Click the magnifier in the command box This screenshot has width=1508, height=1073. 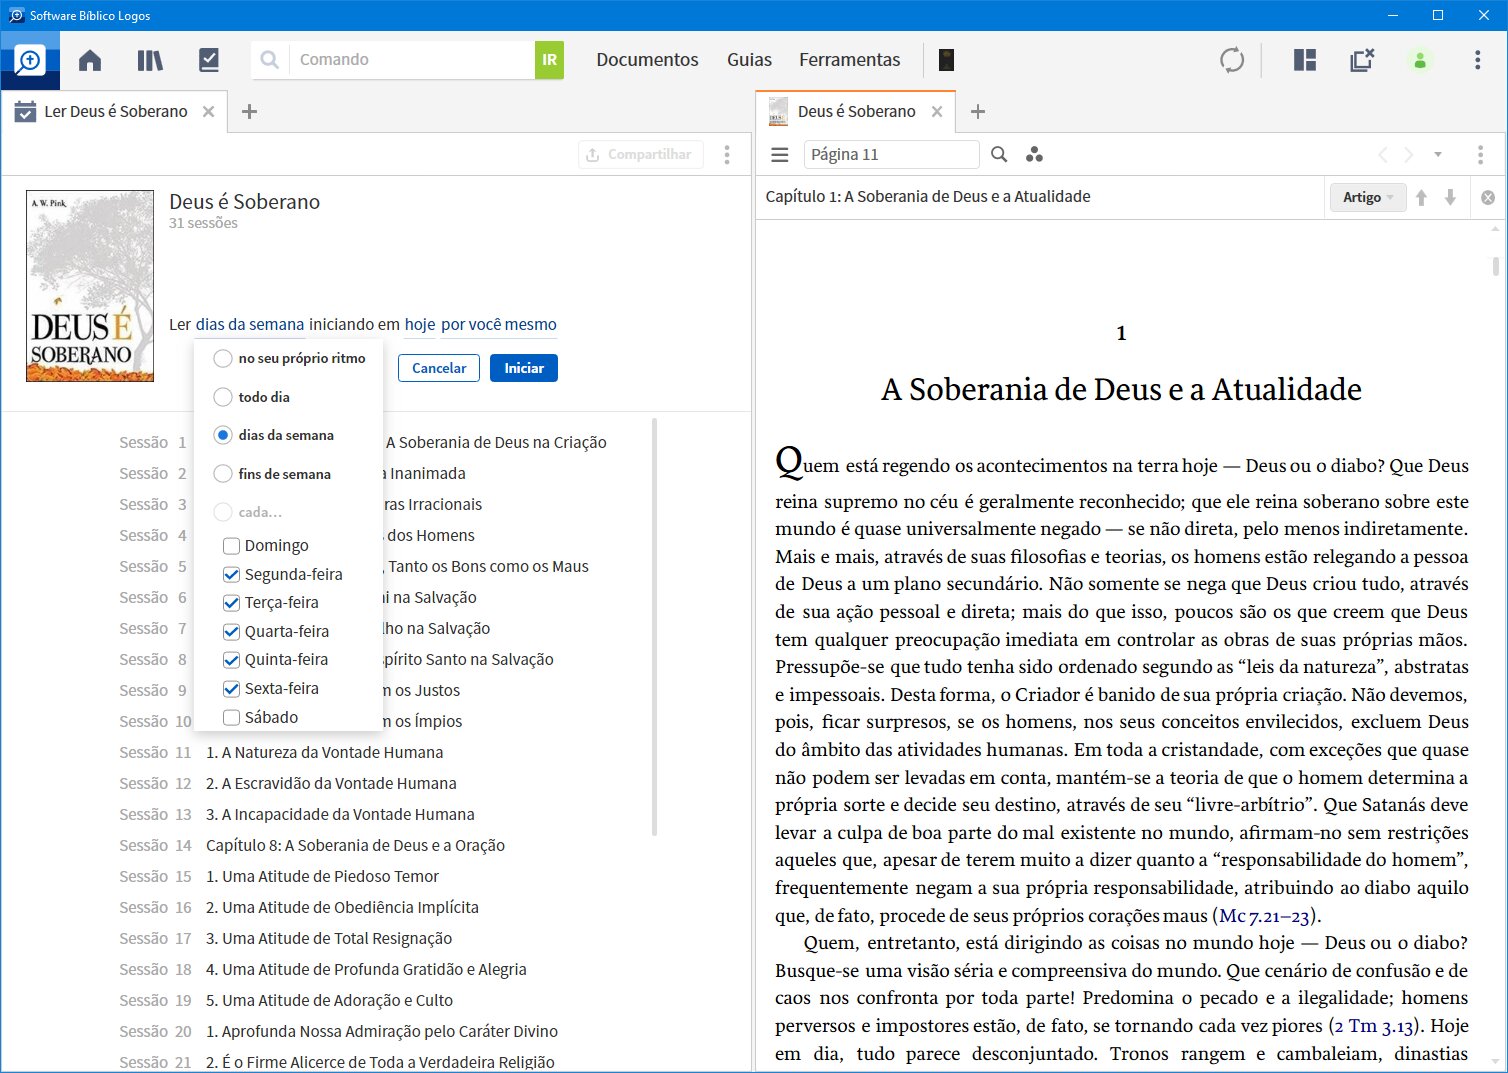coord(270,60)
